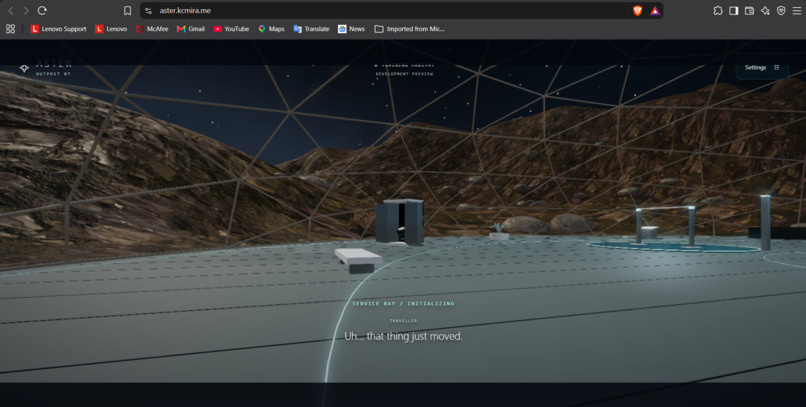Open site settings icon in address bar
The height and width of the screenshot is (407, 806).
[149, 11]
